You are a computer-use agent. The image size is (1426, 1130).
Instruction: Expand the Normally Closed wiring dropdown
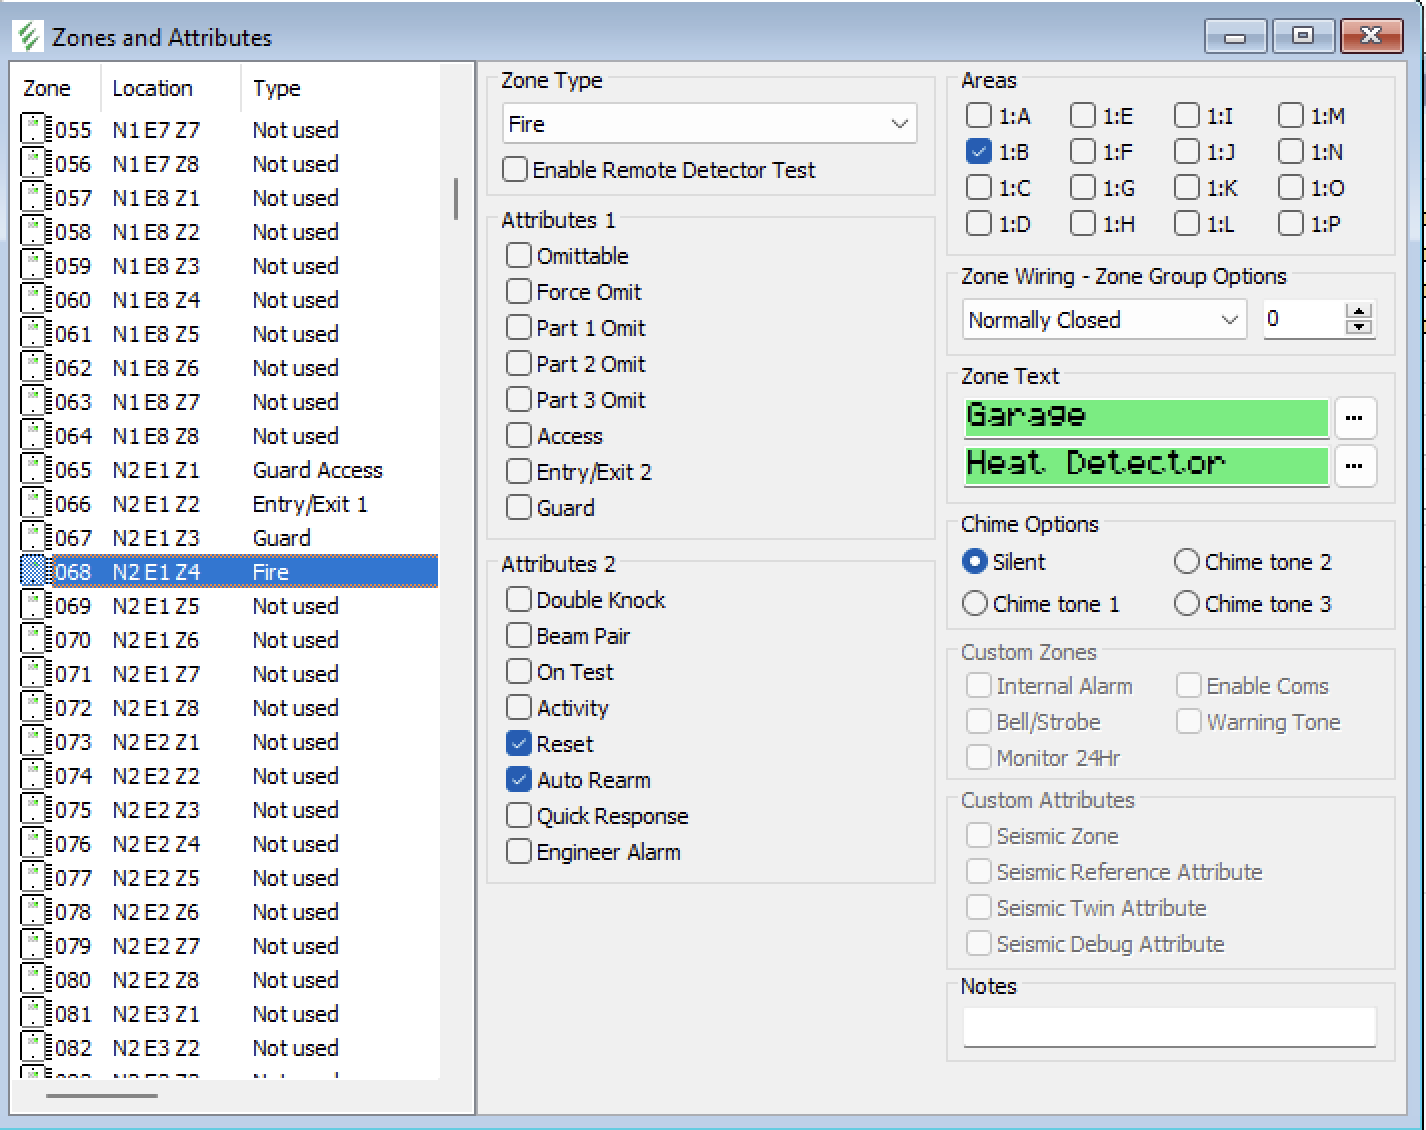tap(1228, 320)
